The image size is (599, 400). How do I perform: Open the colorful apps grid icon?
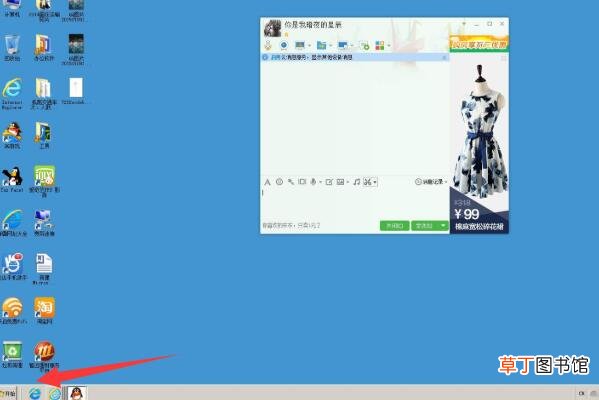(x=380, y=45)
